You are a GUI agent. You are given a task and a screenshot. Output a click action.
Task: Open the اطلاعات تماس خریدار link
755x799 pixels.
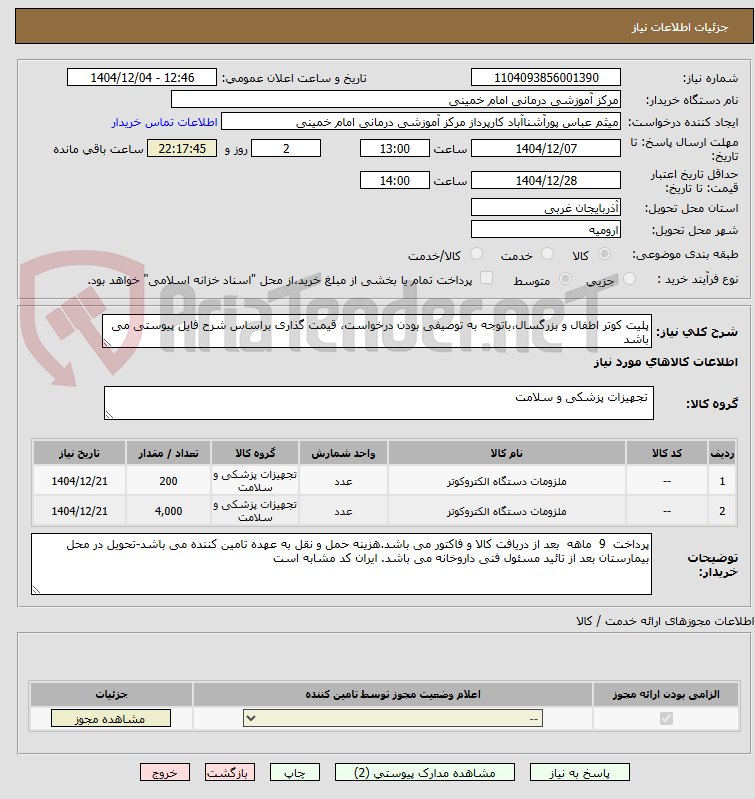(165, 122)
